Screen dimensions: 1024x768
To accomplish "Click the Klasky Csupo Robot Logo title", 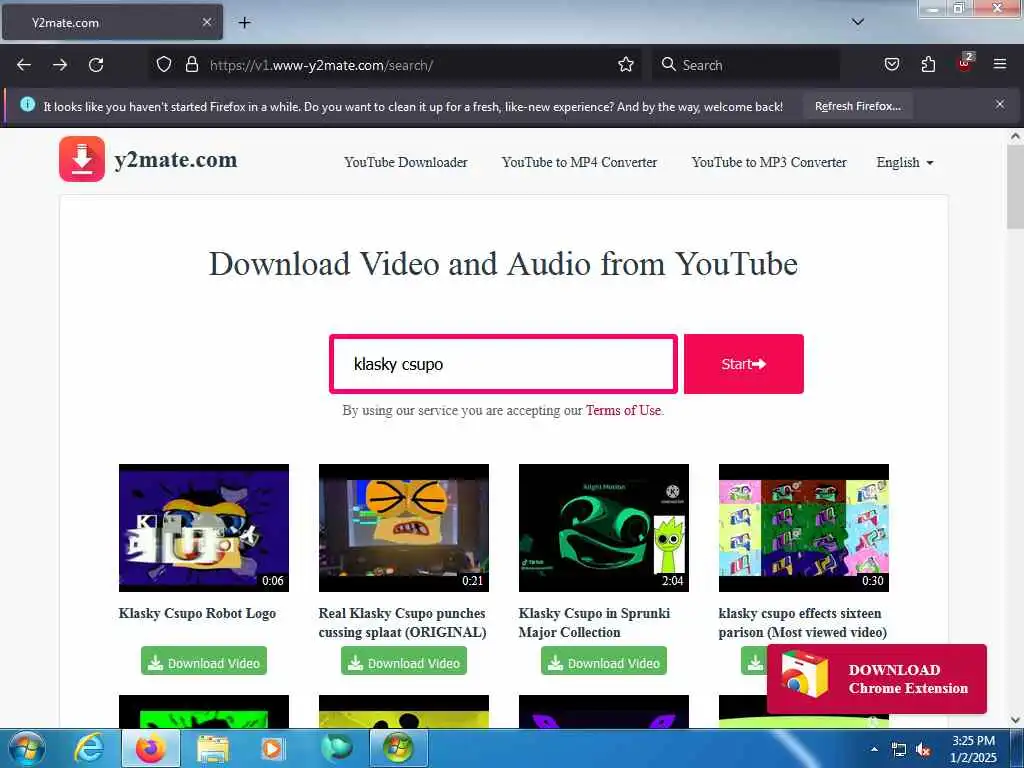I will pyautogui.click(x=197, y=613).
